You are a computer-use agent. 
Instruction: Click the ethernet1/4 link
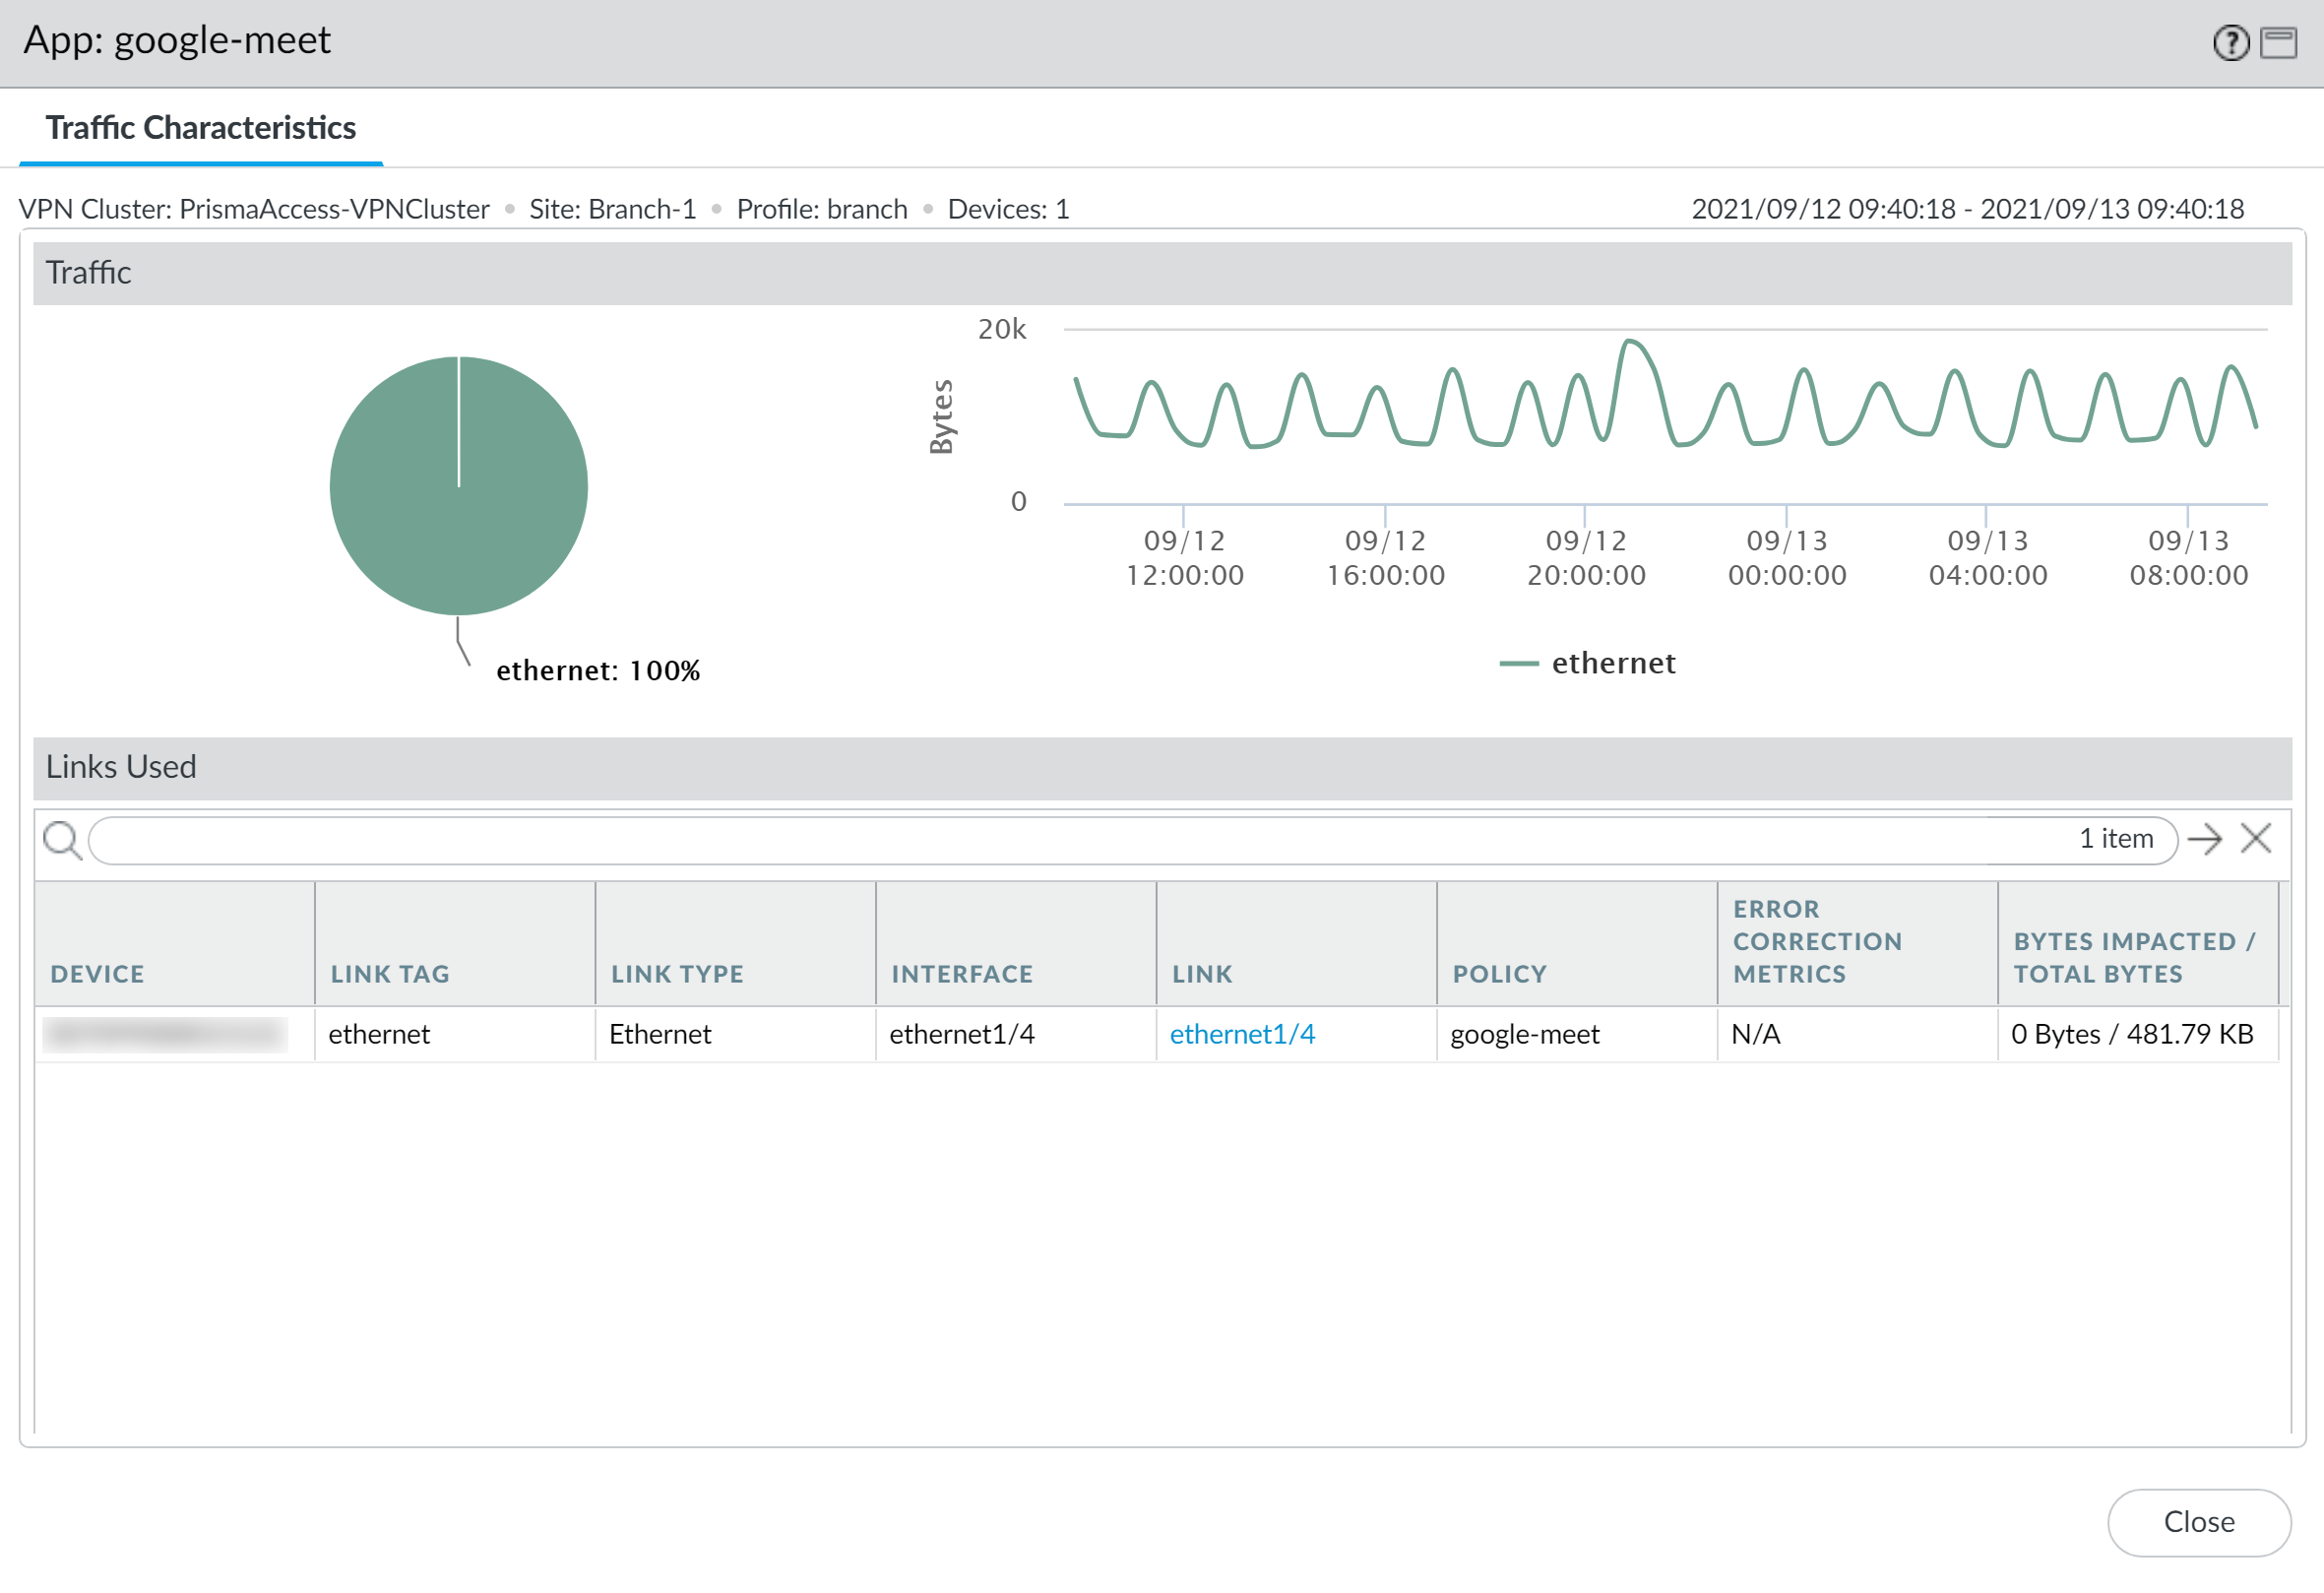pyautogui.click(x=1242, y=1034)
